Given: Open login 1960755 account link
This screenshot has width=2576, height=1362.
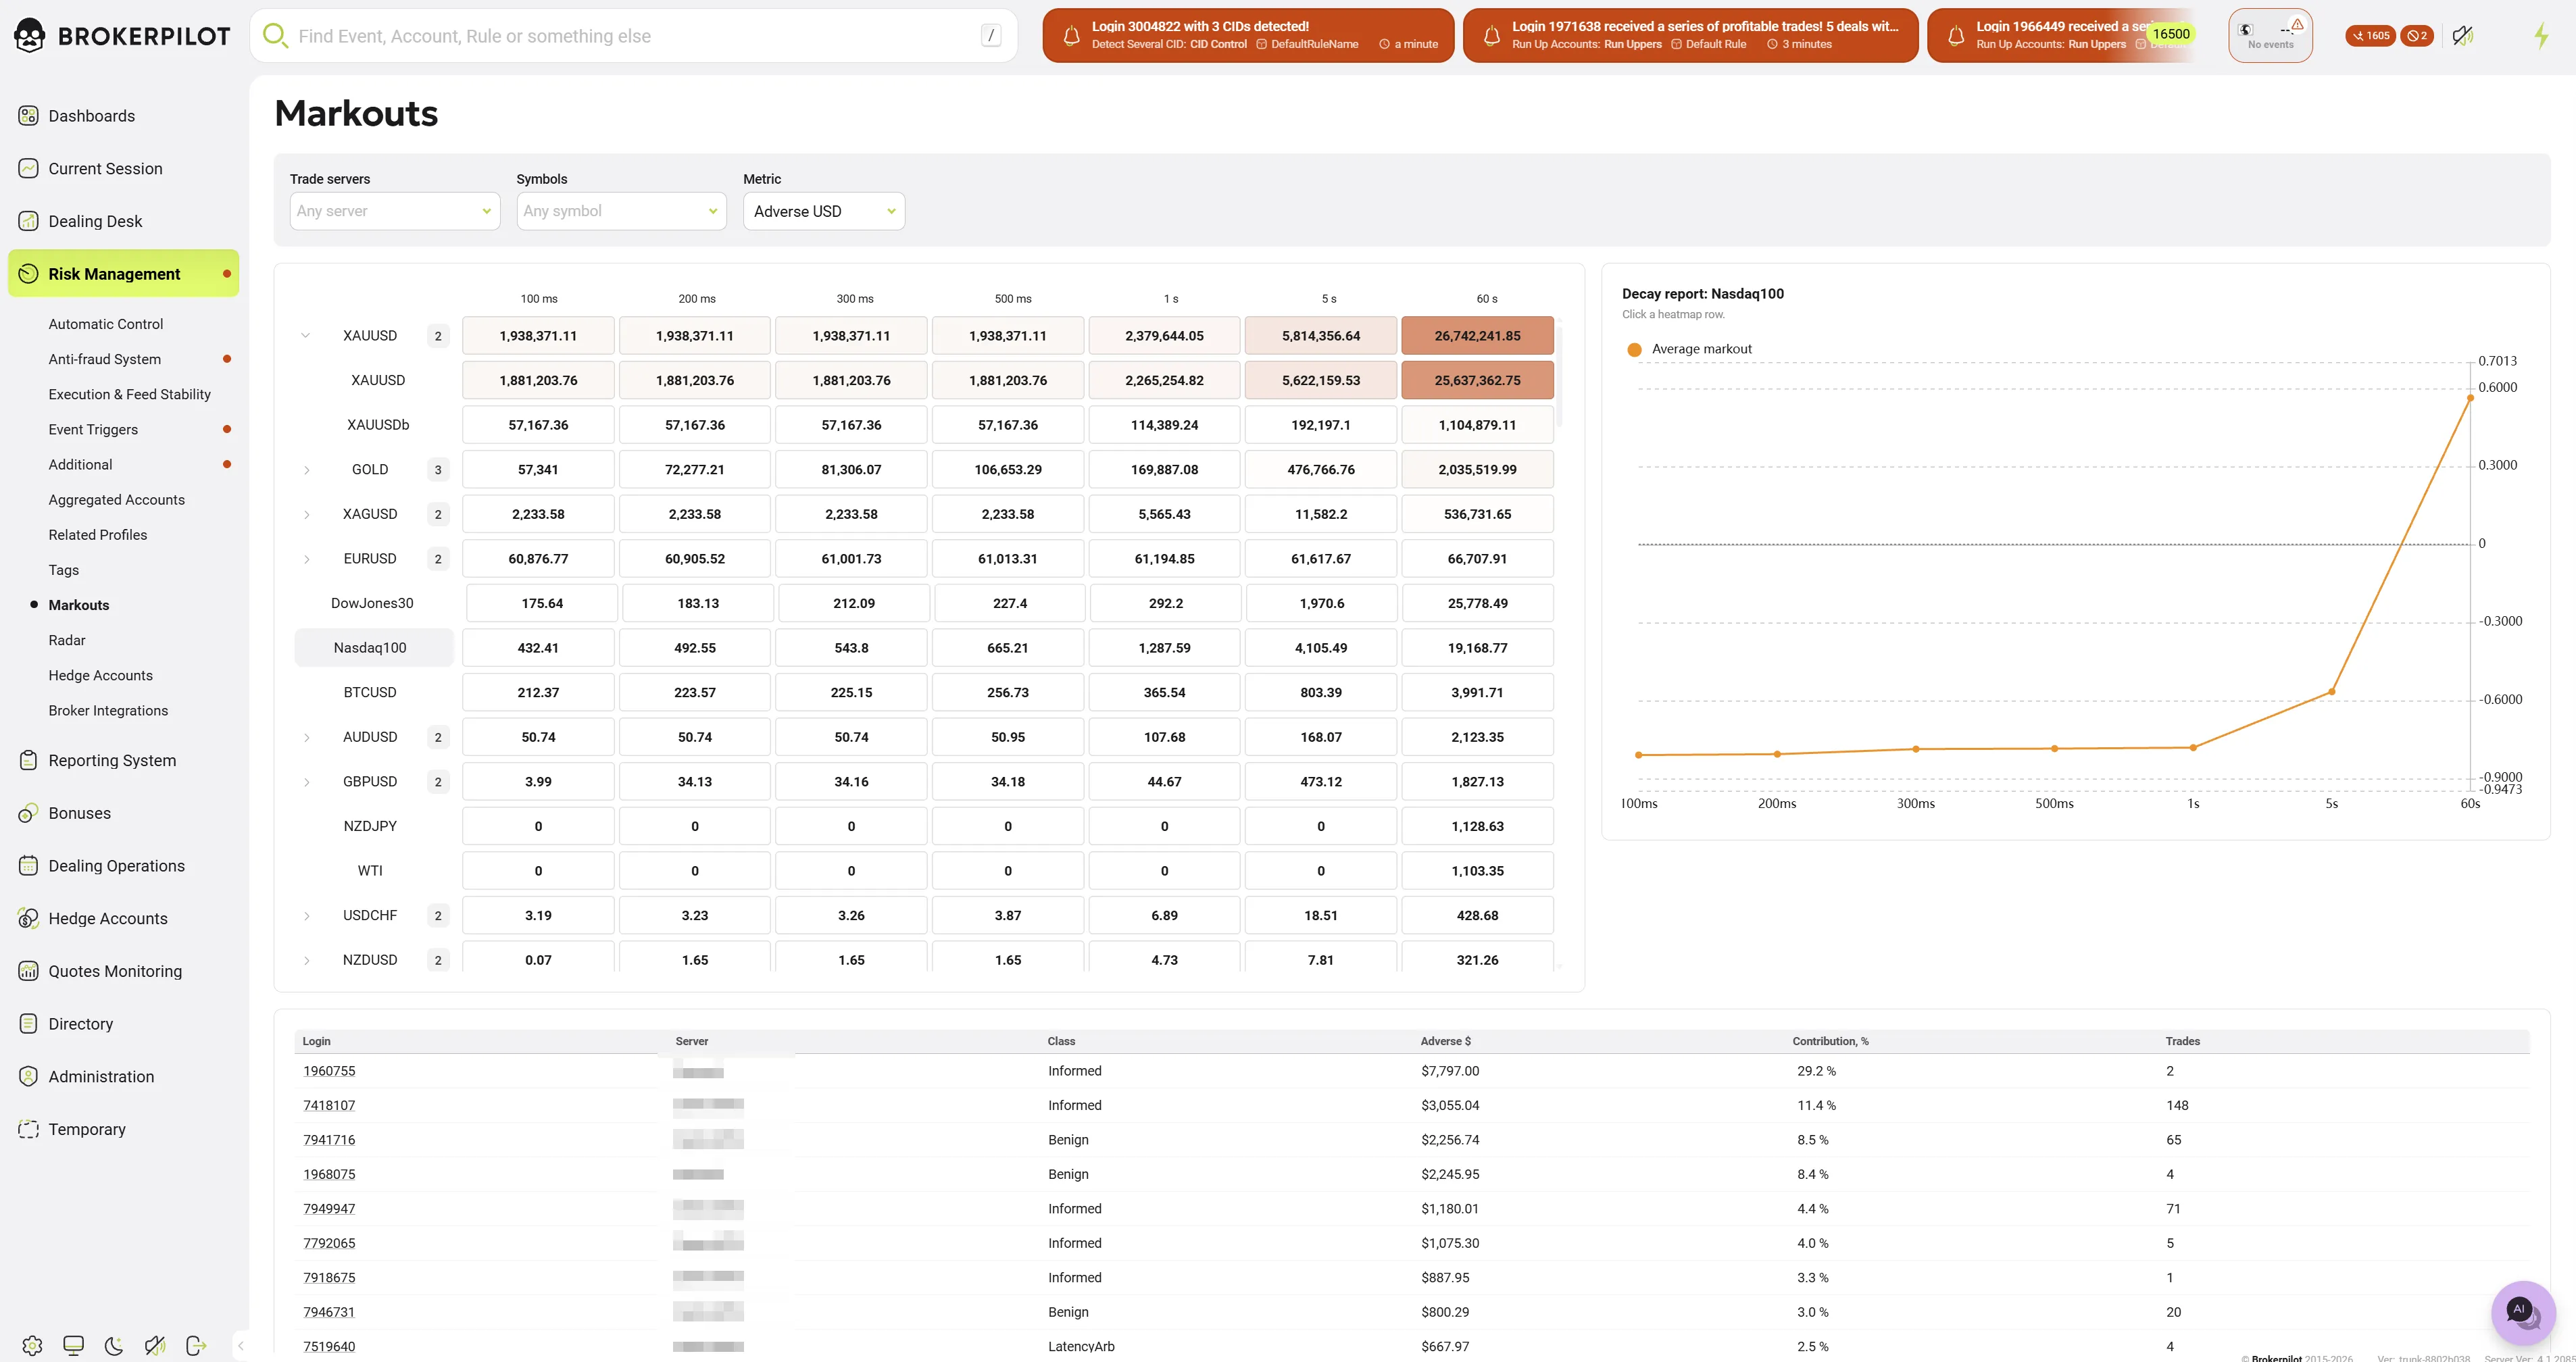Looking at the screenshot, I should 329,1071.
